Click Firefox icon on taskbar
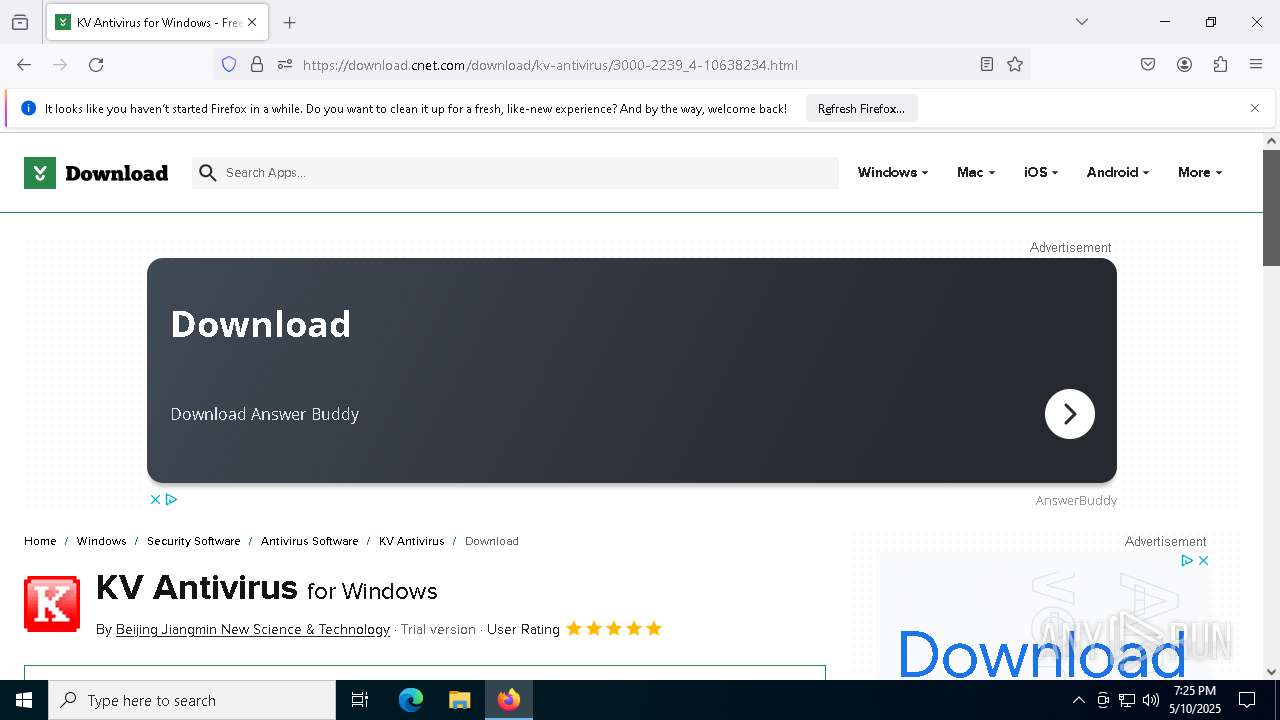This screenshot has height=720, width=1280. (509, 700)
